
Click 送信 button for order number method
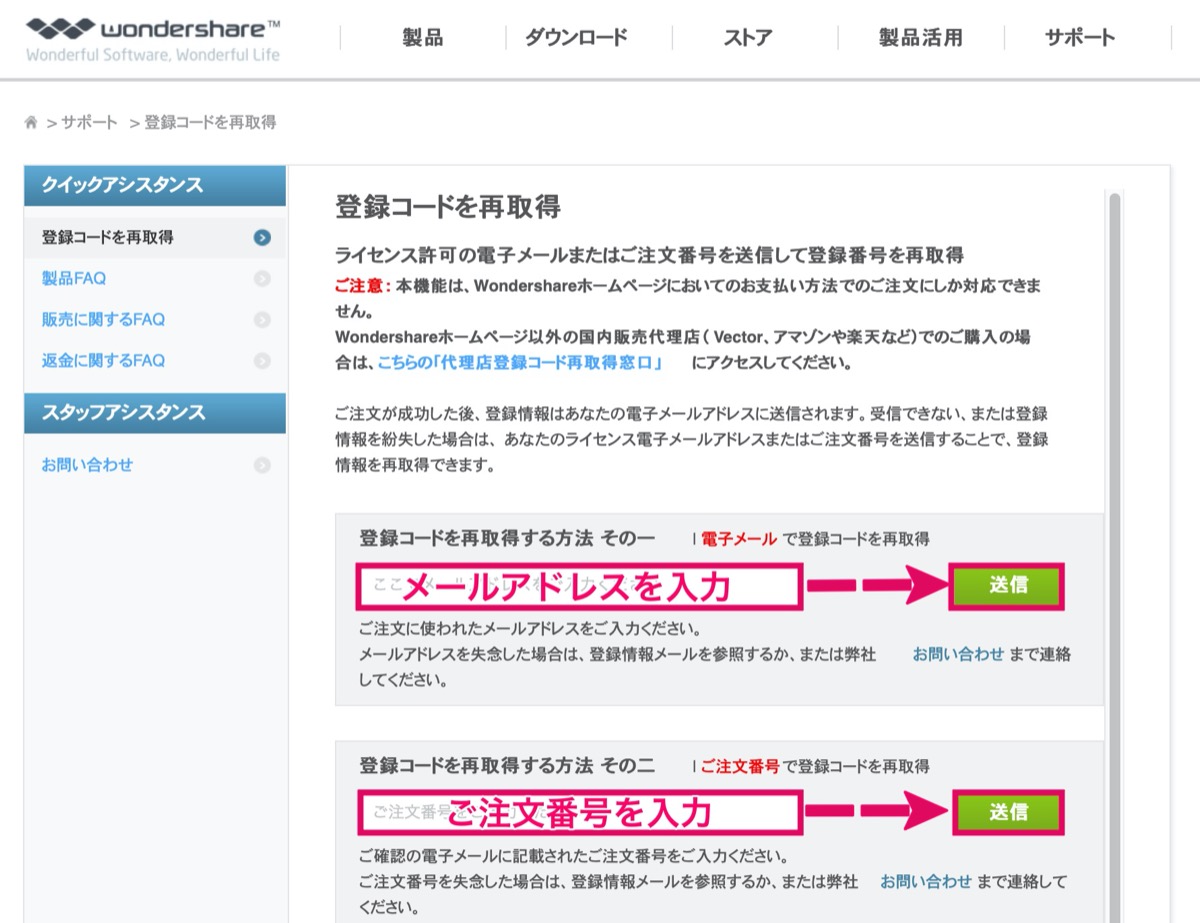tap(1008, 812)
